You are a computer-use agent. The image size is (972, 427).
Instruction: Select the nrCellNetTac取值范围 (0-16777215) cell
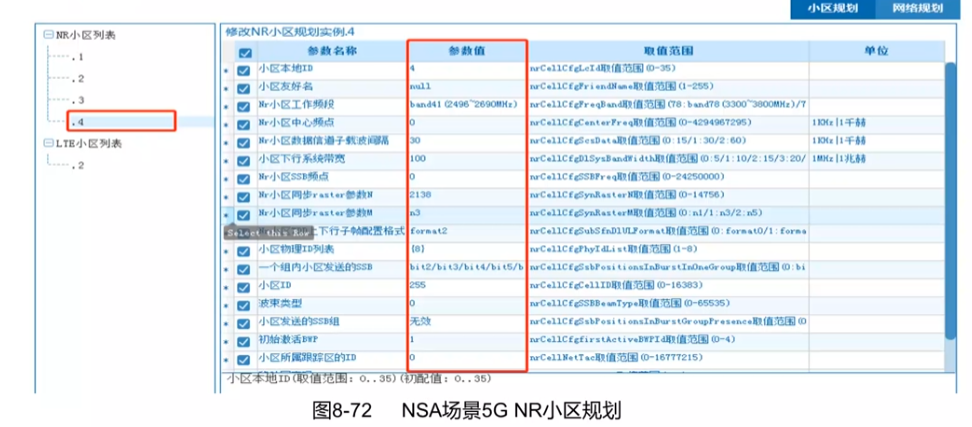coord(668,358)
